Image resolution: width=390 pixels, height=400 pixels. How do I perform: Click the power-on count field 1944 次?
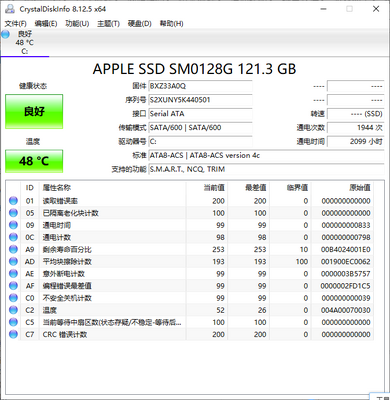356,128
